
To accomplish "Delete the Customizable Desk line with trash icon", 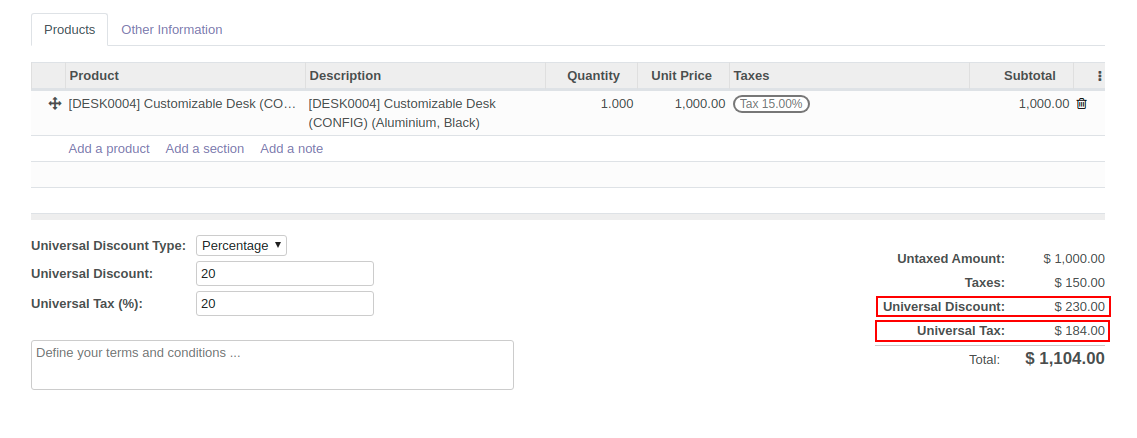I will coord(1081,104).
